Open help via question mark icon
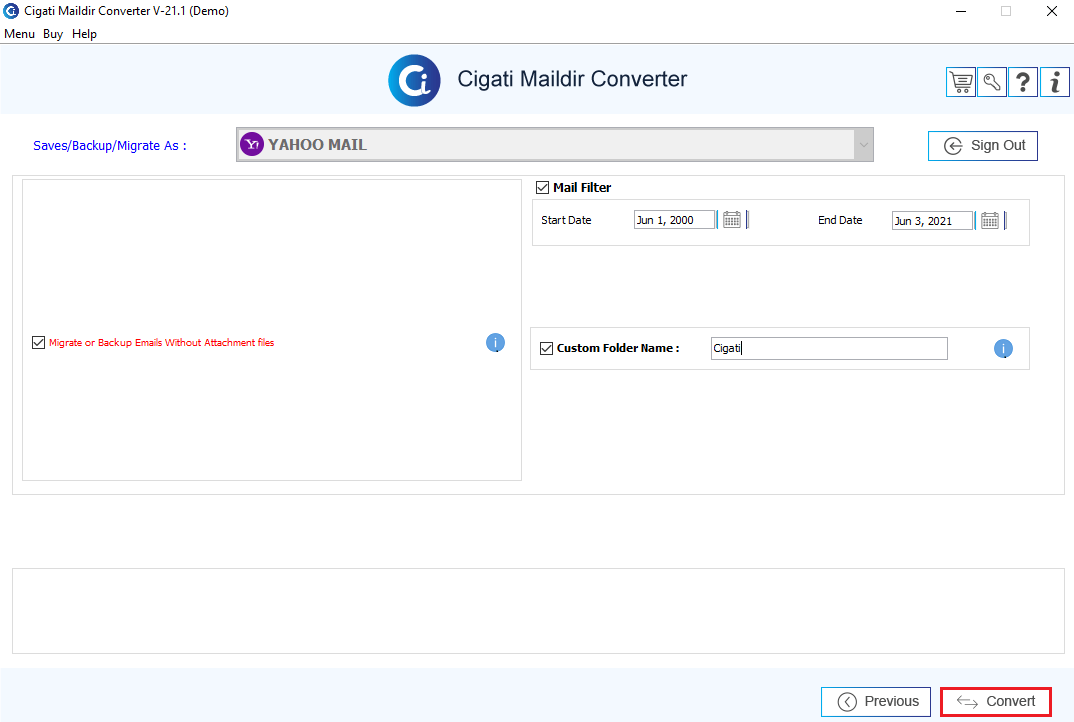The height and width of the screenshot is (722, 1074). click(1023, 82)
